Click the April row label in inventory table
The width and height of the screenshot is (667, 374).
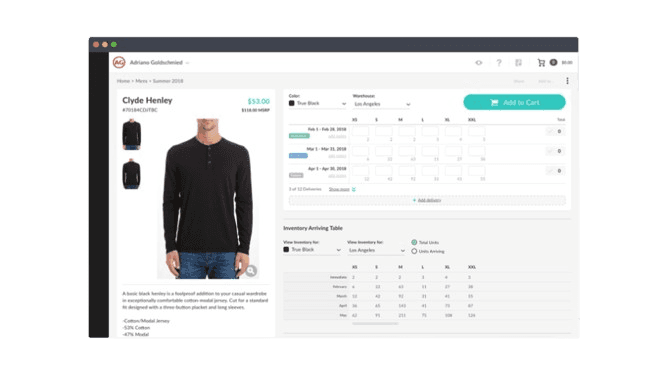343,306
